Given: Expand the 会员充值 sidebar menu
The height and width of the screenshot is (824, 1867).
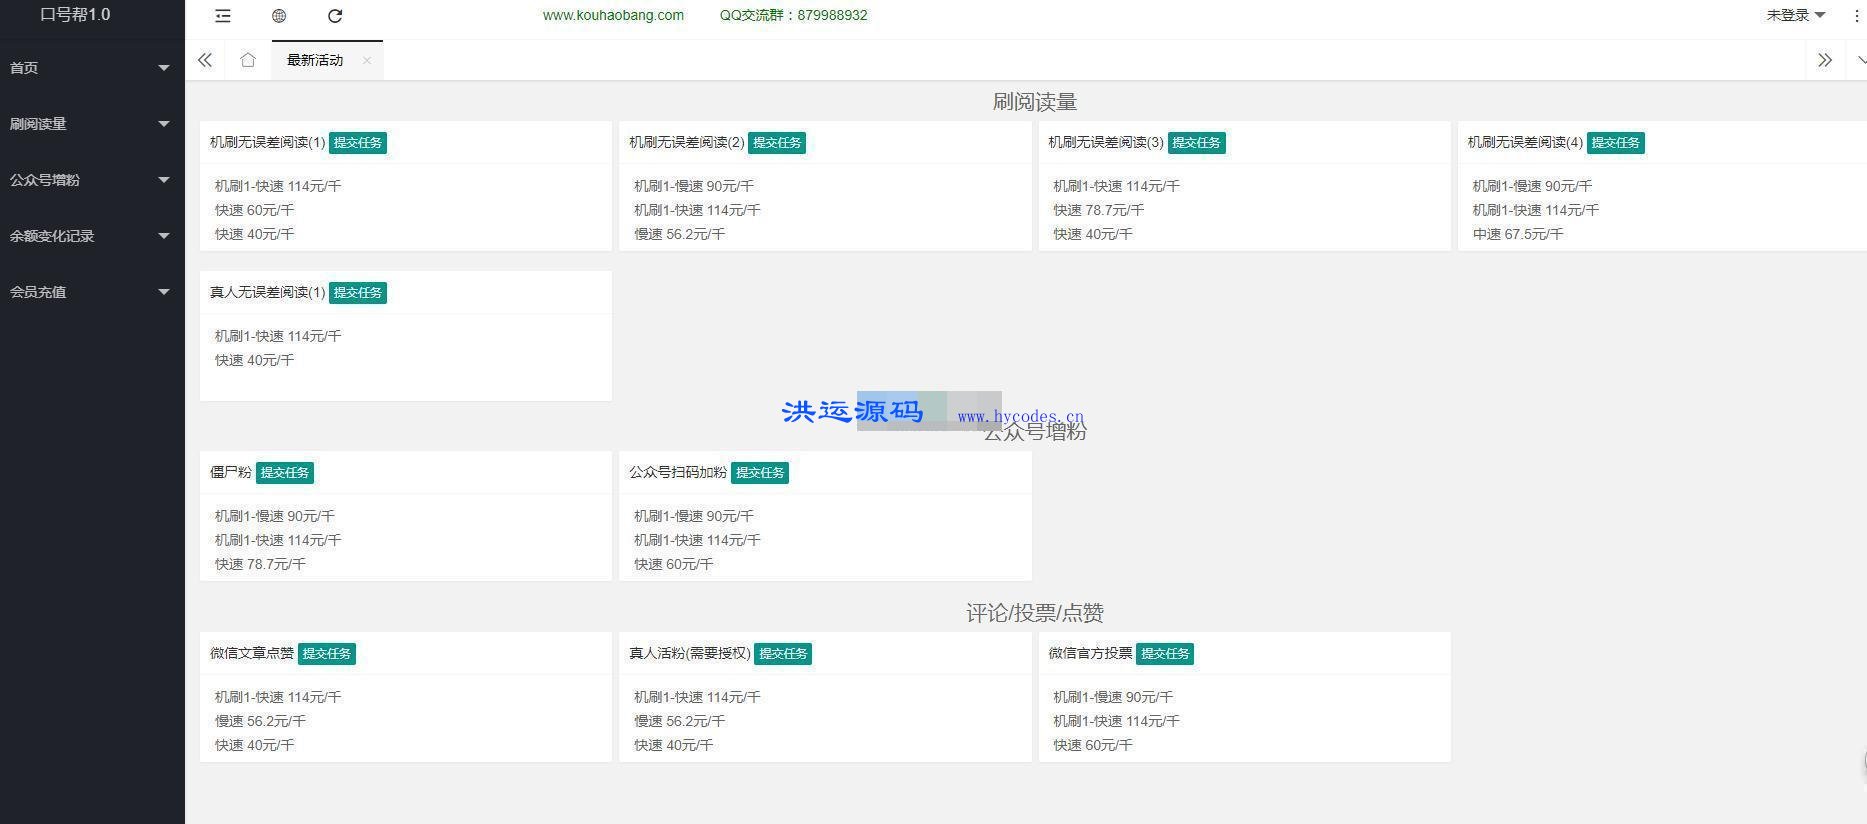Looking at the screenshot, I should tap(92, 292).
